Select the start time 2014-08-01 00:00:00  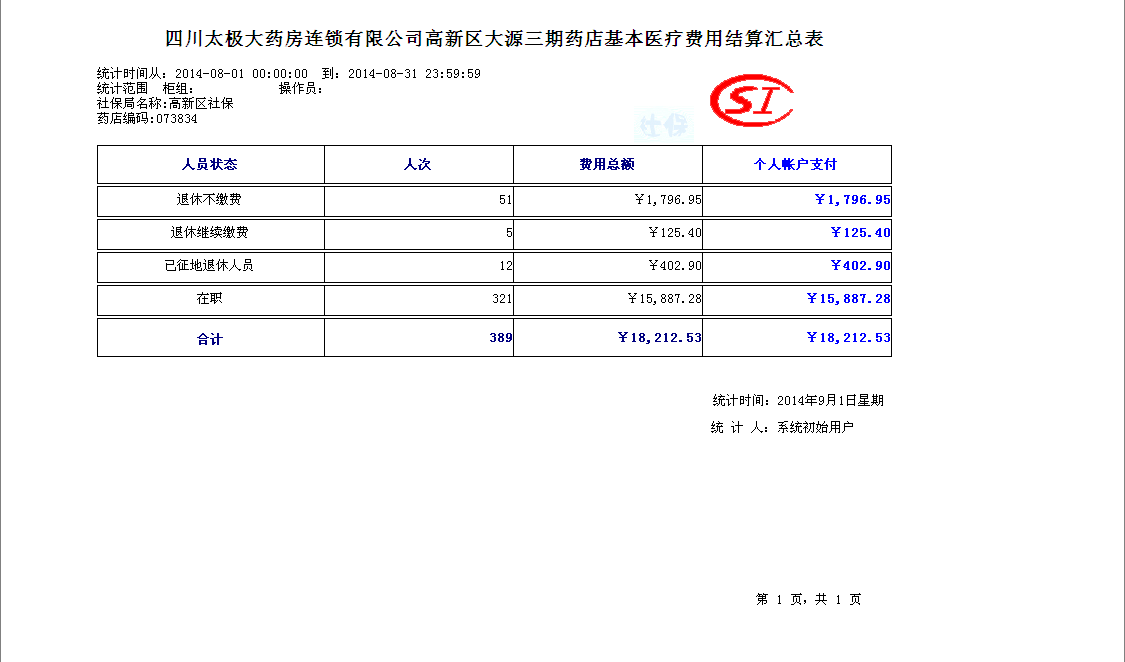pos(241,73)
